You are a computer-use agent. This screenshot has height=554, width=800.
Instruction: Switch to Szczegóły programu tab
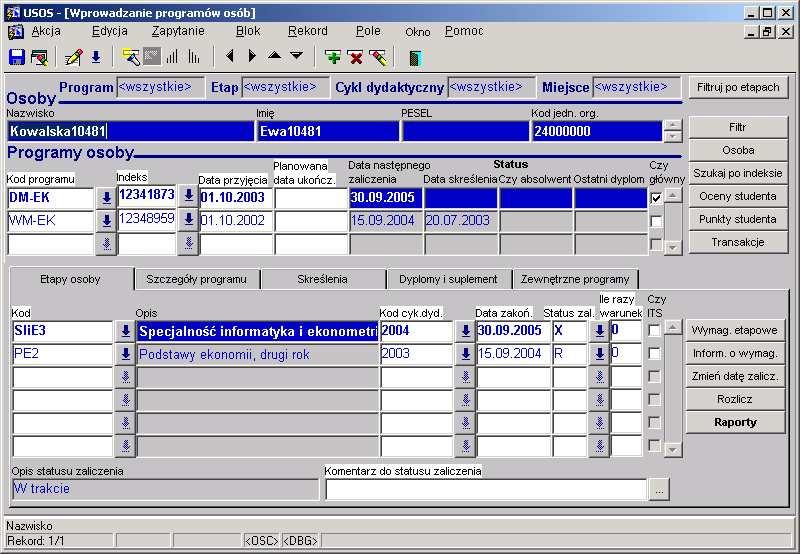click(196, 279)
